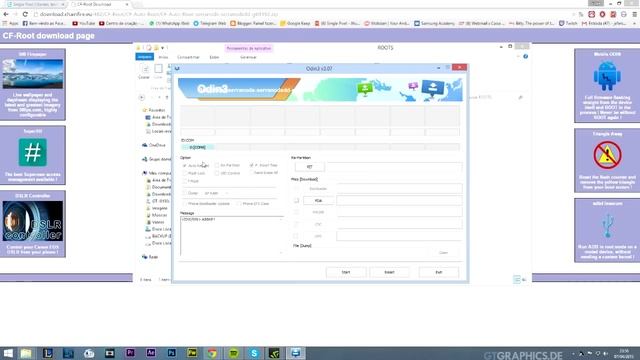Click the PDA file path field

tap(399, 200)
